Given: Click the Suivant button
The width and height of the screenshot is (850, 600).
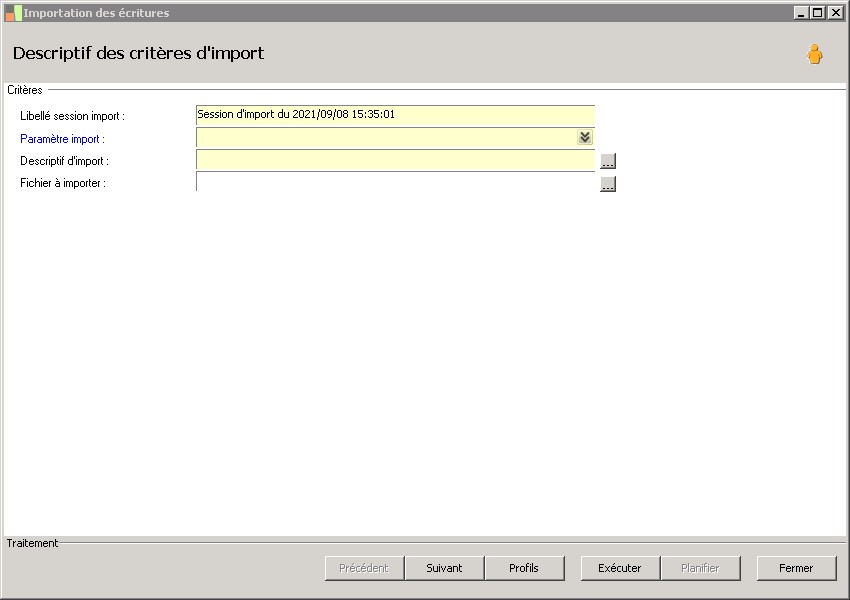Looking at the screenshot, I should click(444, 568).
